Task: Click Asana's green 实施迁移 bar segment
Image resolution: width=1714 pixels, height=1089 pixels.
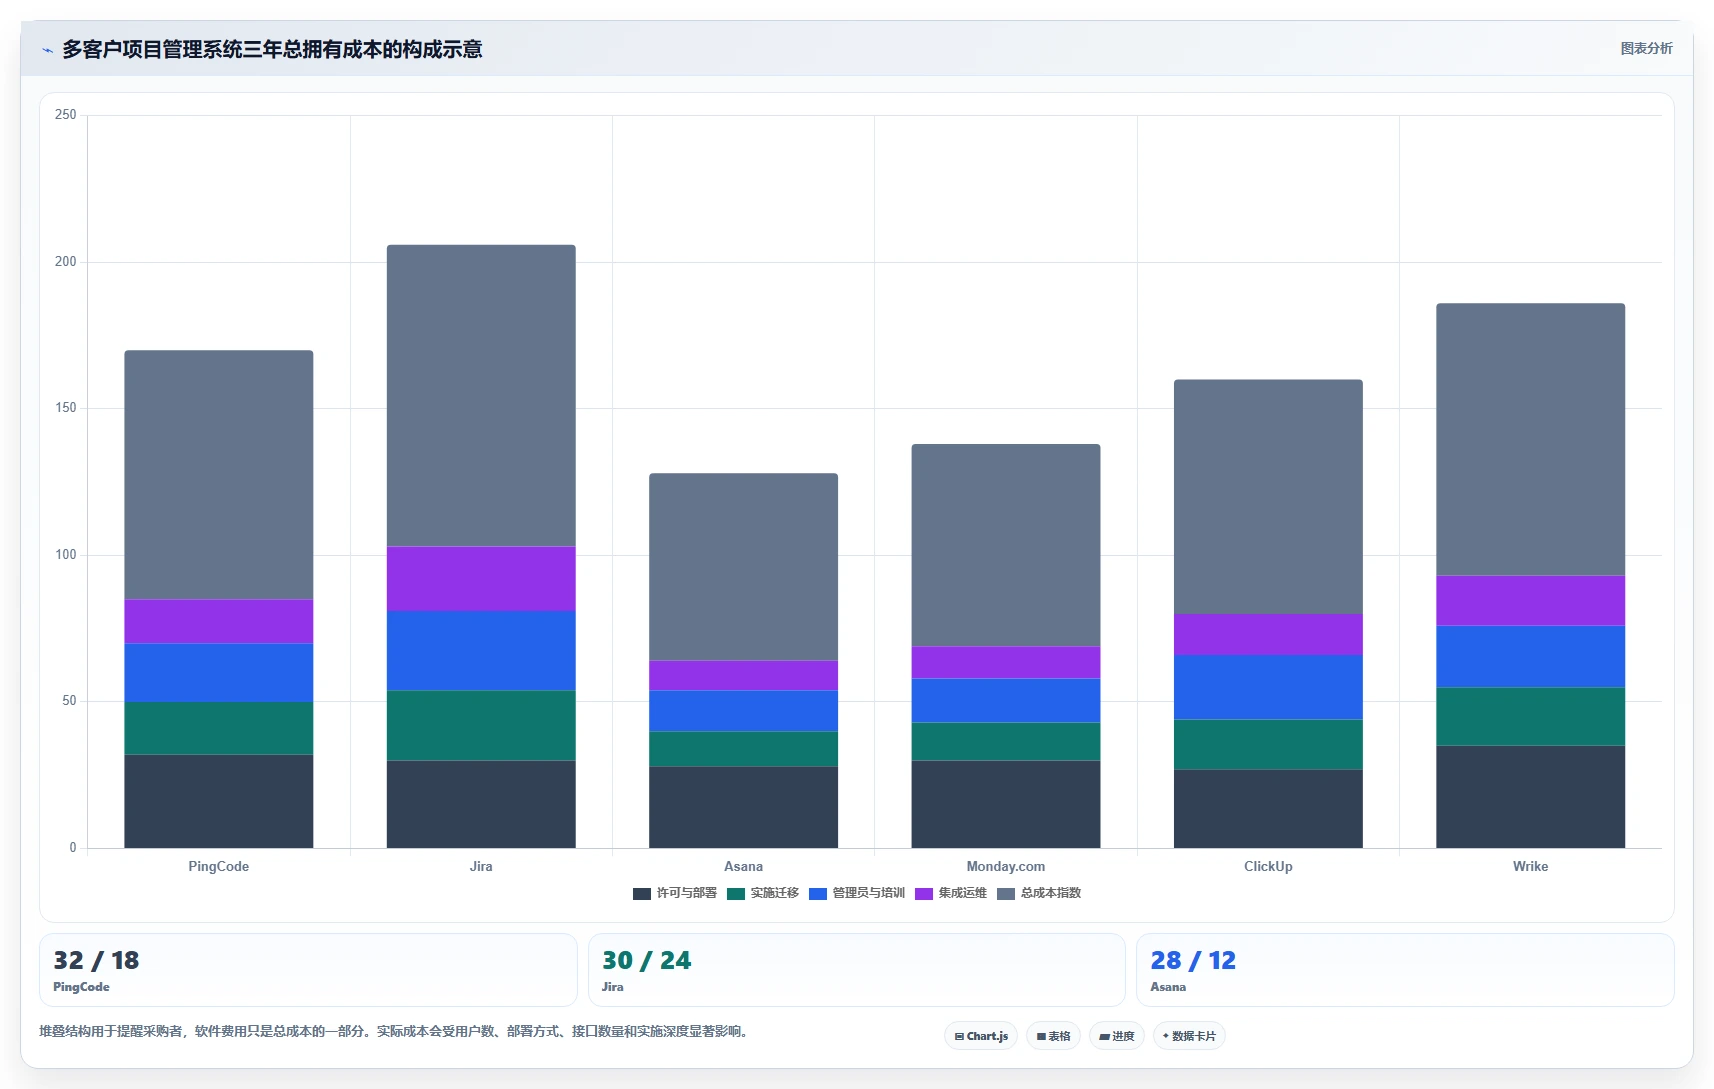Action: click(x=743, y=749)
